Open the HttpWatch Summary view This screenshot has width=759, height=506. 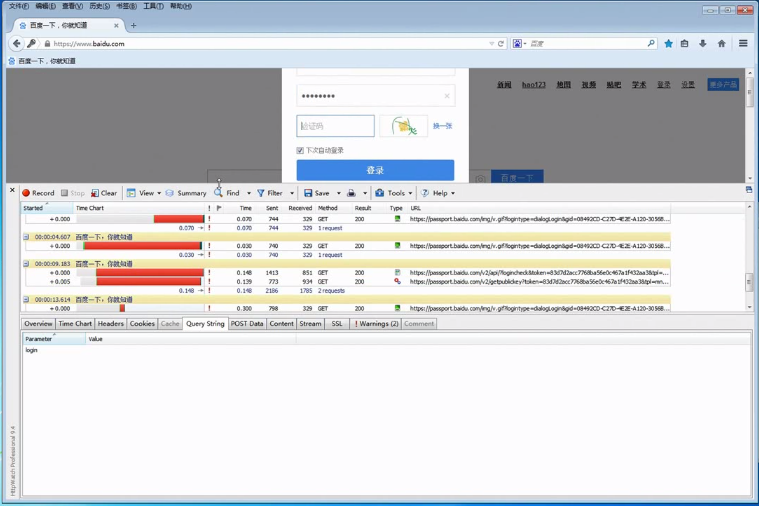coord(186,193)
